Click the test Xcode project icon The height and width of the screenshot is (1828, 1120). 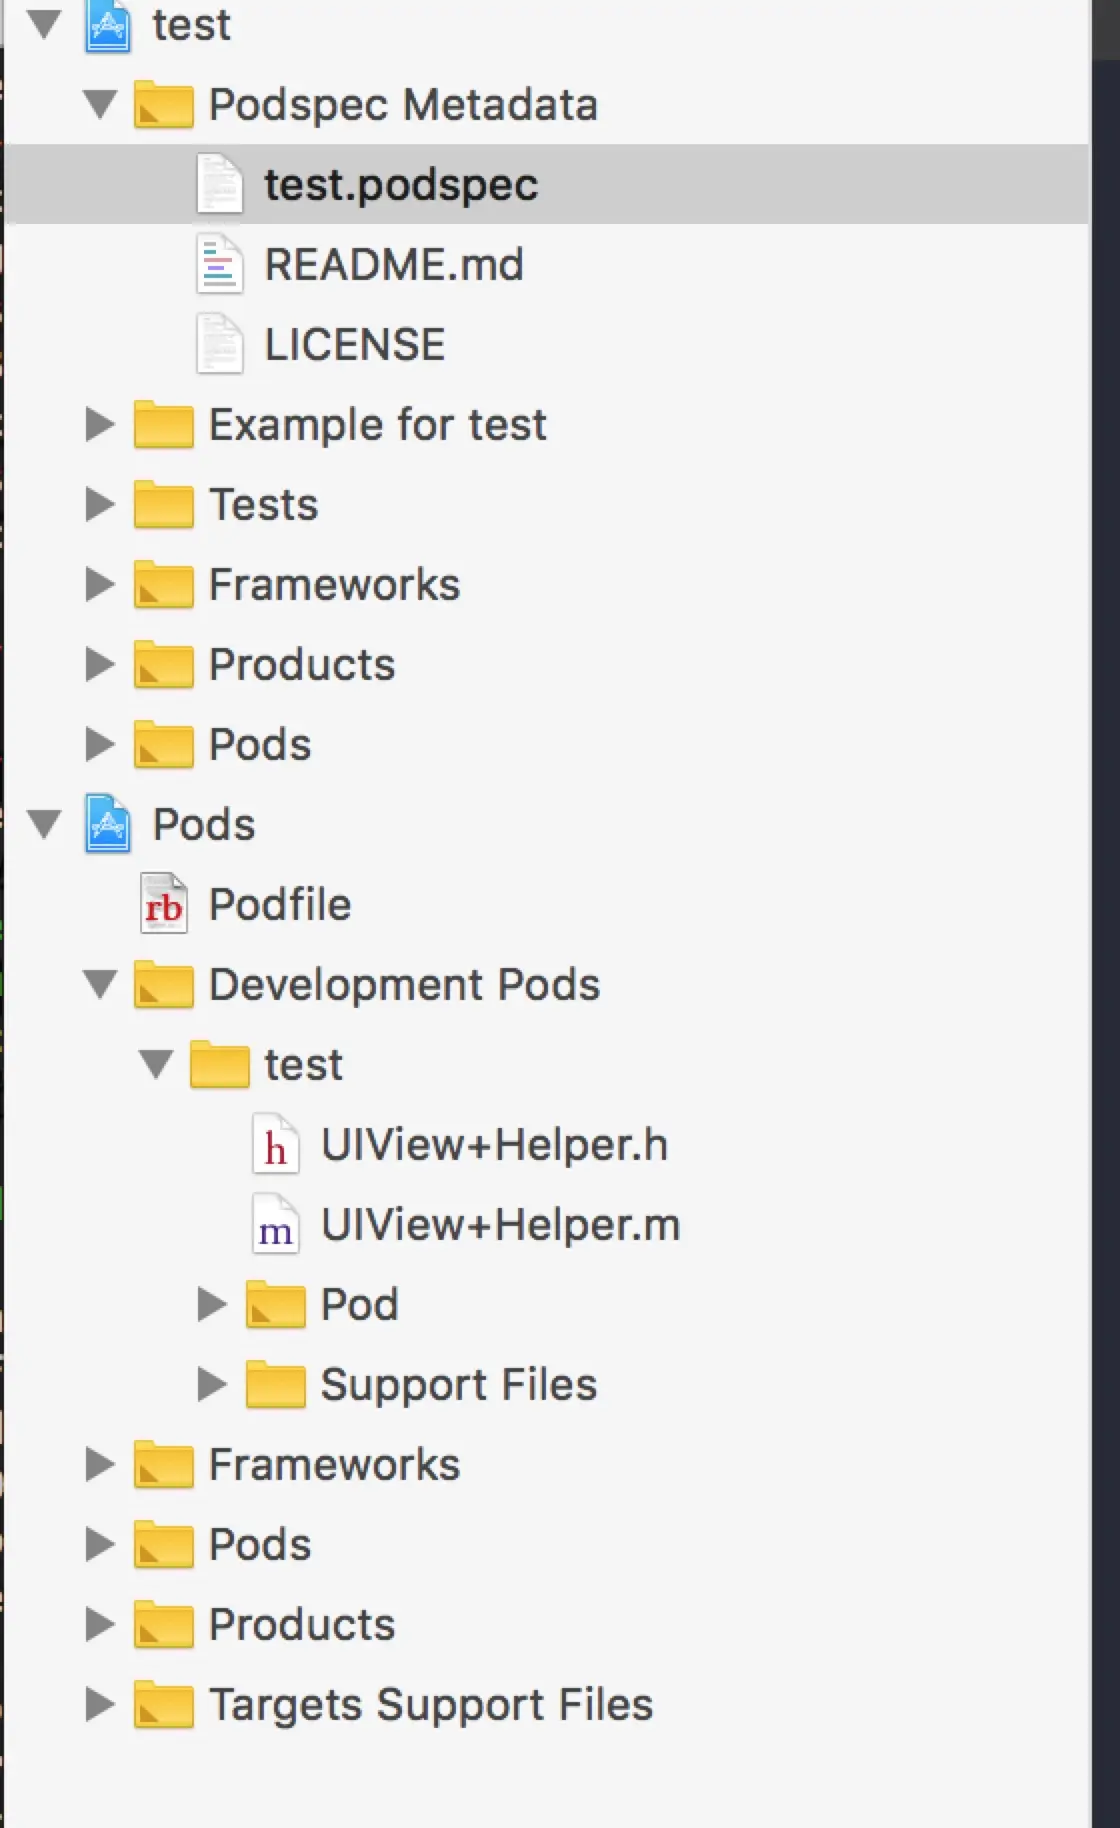[108, 25]
